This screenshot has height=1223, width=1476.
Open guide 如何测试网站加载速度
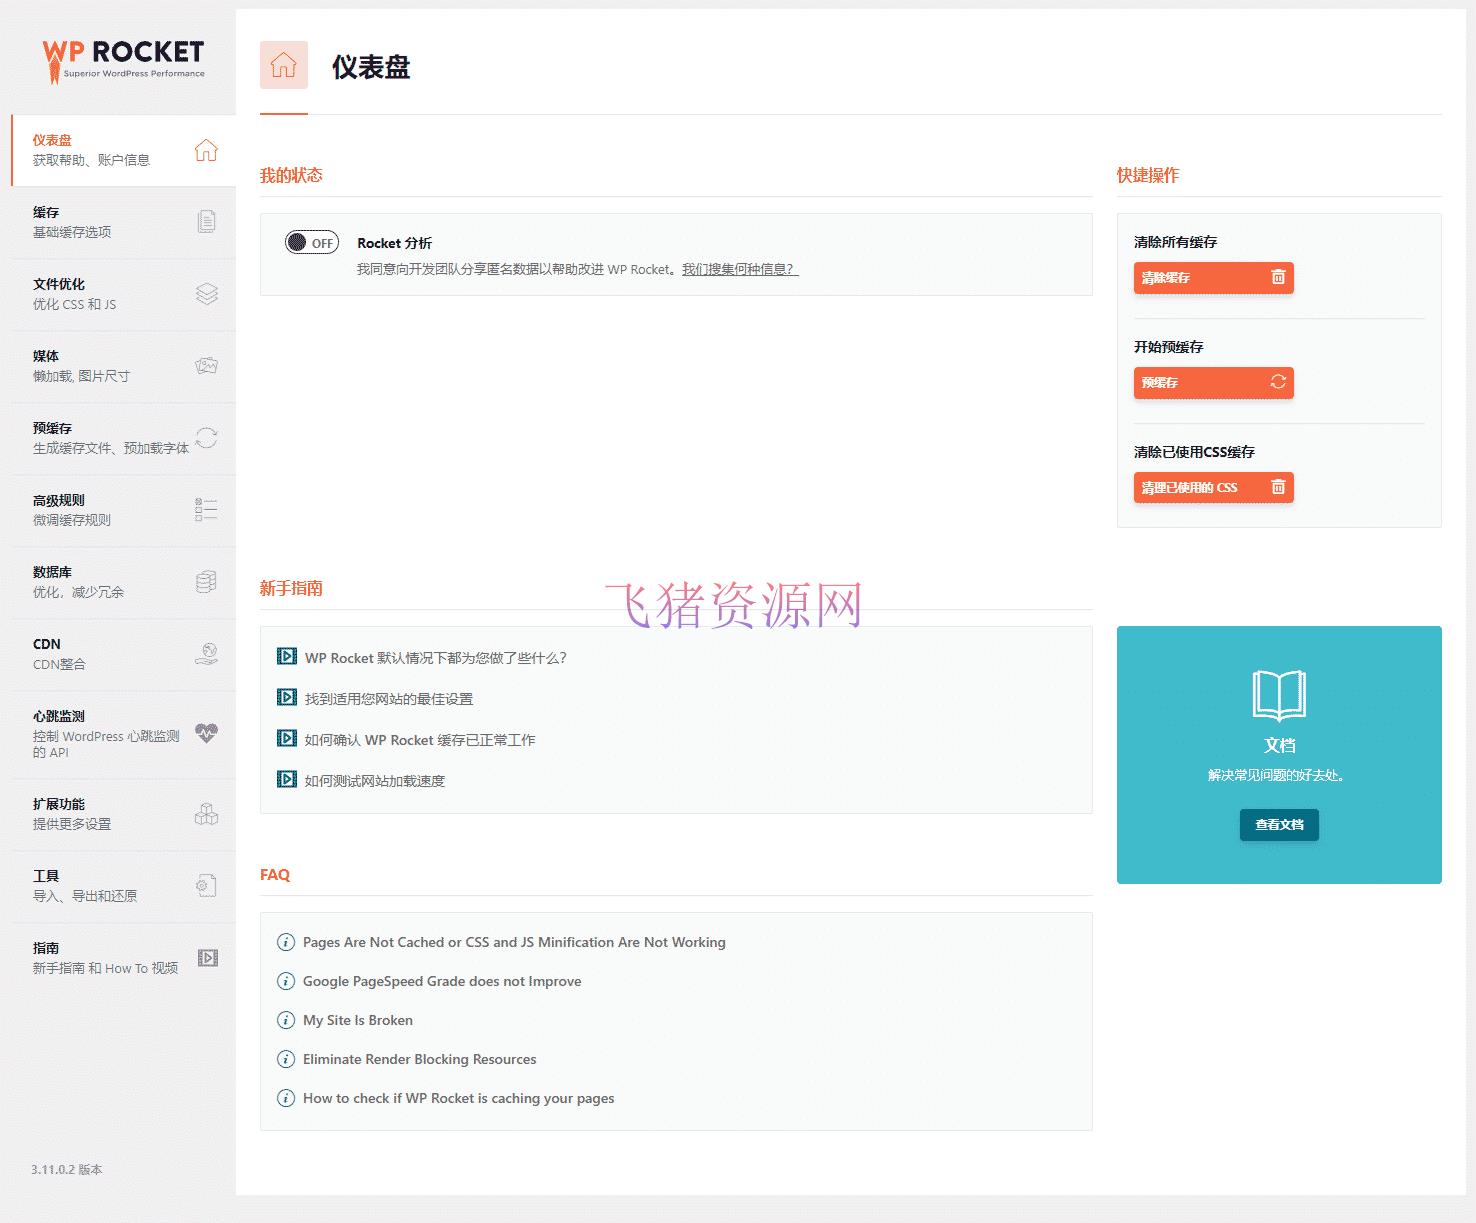(375, 780)
